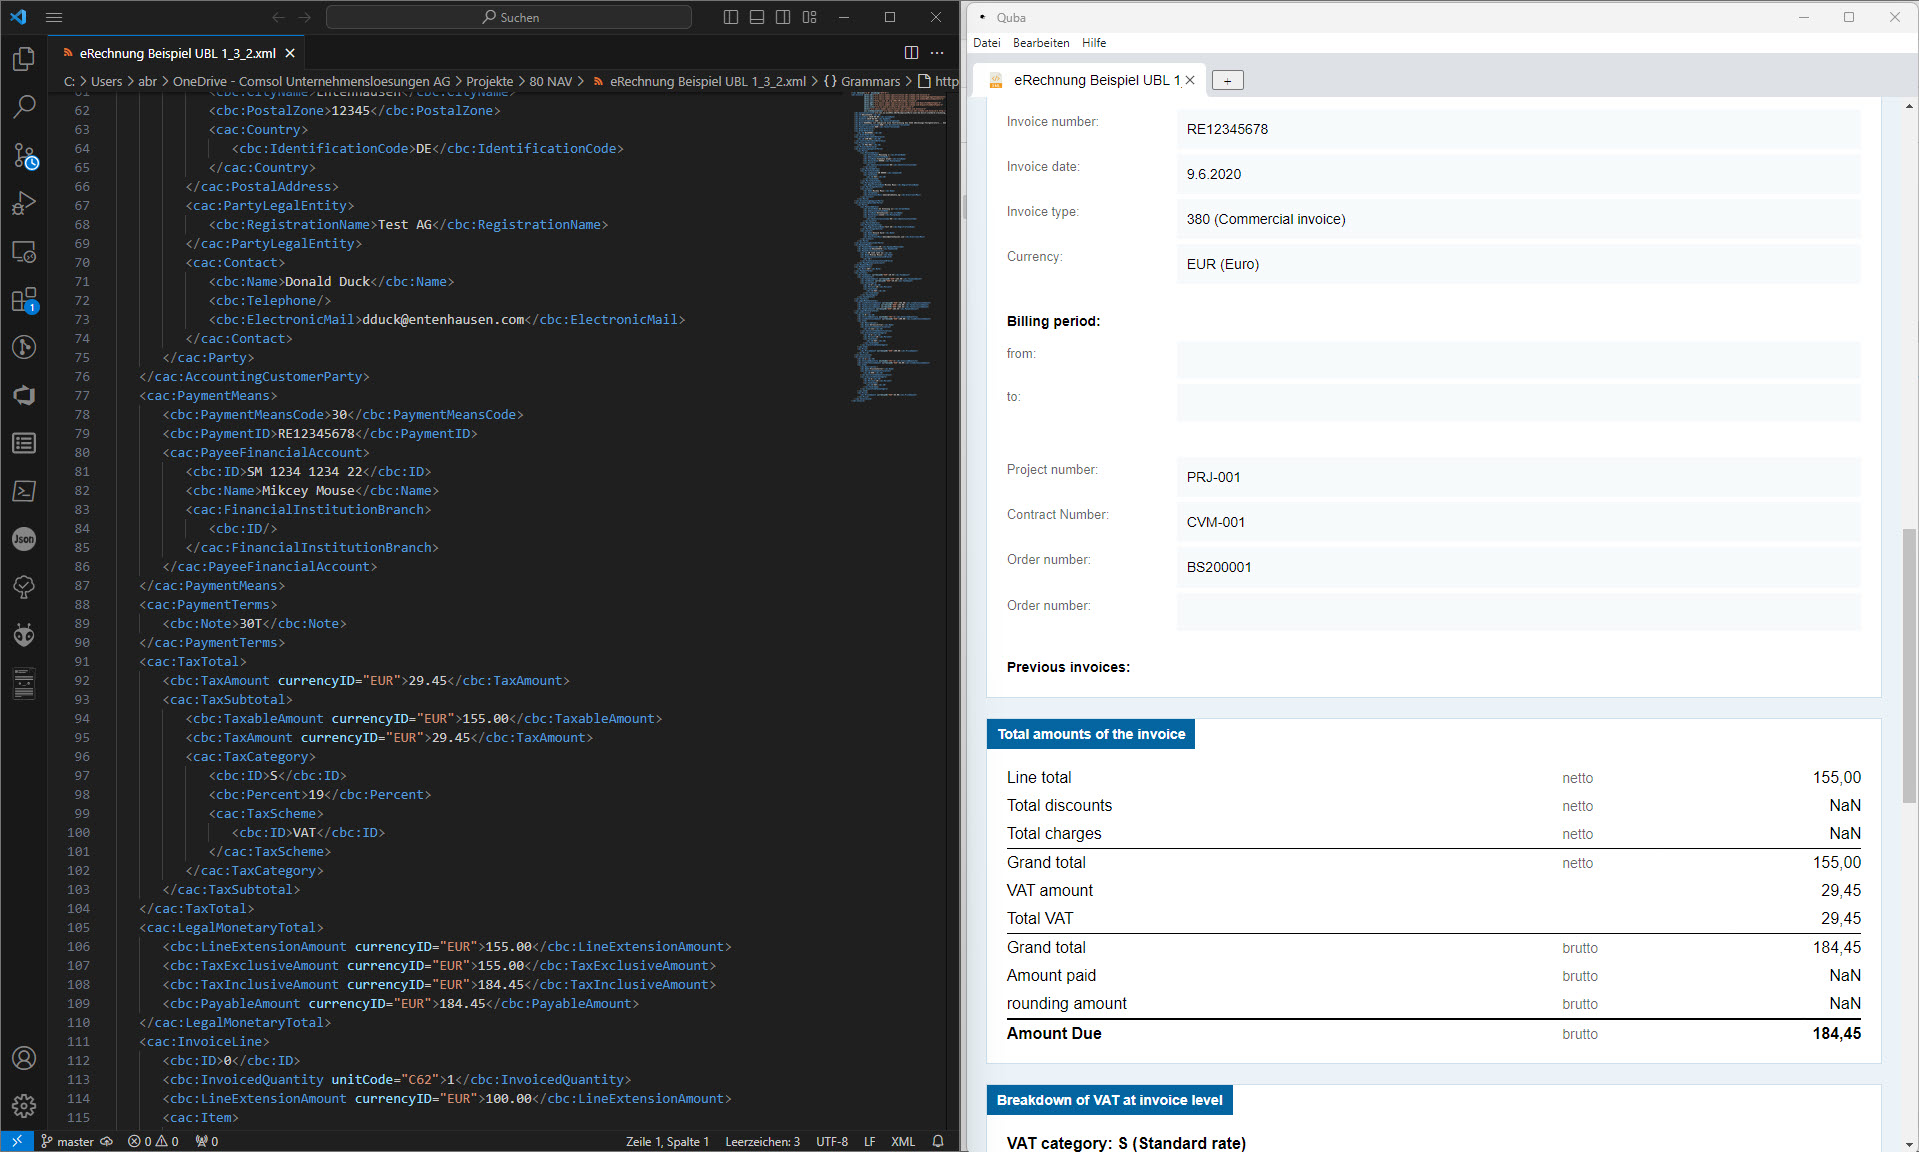Select the eRechnung Beispiel UBL 1_3_2.xml editor tab
The height and width of the screenshot is (1152, 1919).
177,53
